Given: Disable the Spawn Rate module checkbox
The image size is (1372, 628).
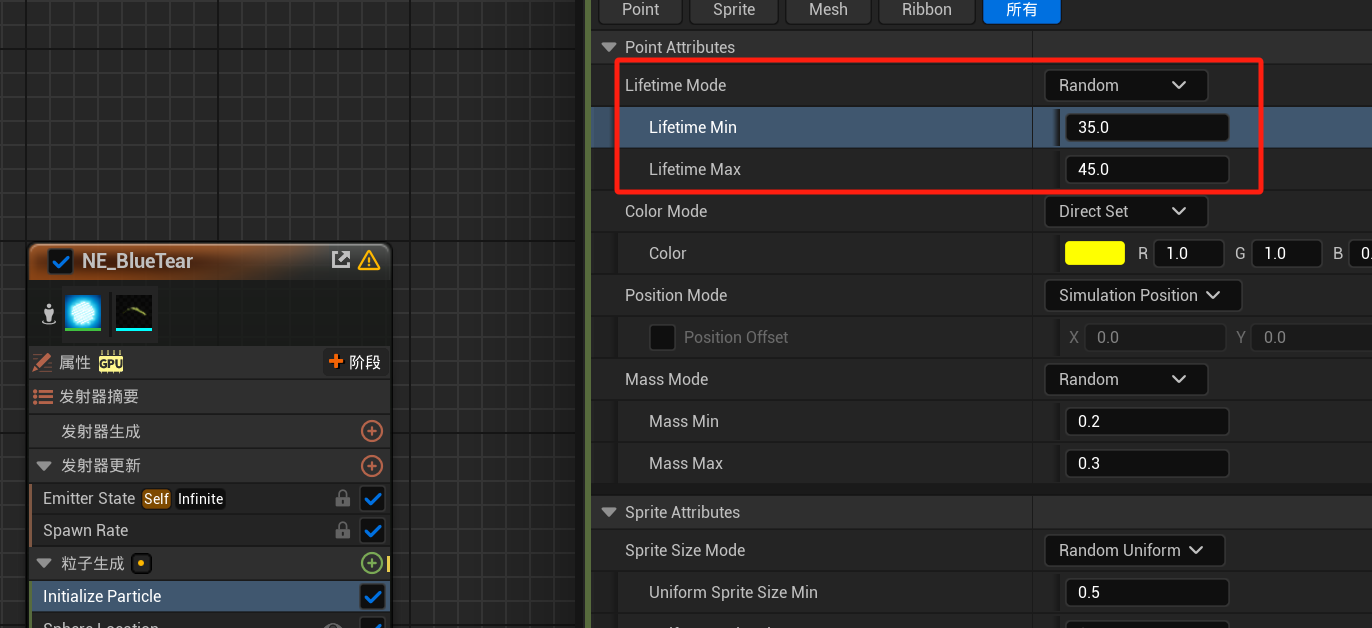Looking at the screenshot, I should (x=373, y=530).
